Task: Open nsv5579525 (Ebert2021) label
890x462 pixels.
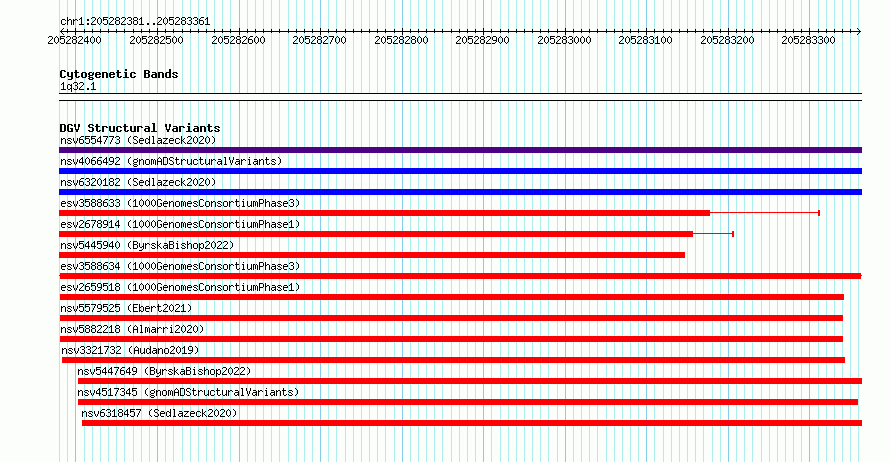Action: tap(126, 308)
